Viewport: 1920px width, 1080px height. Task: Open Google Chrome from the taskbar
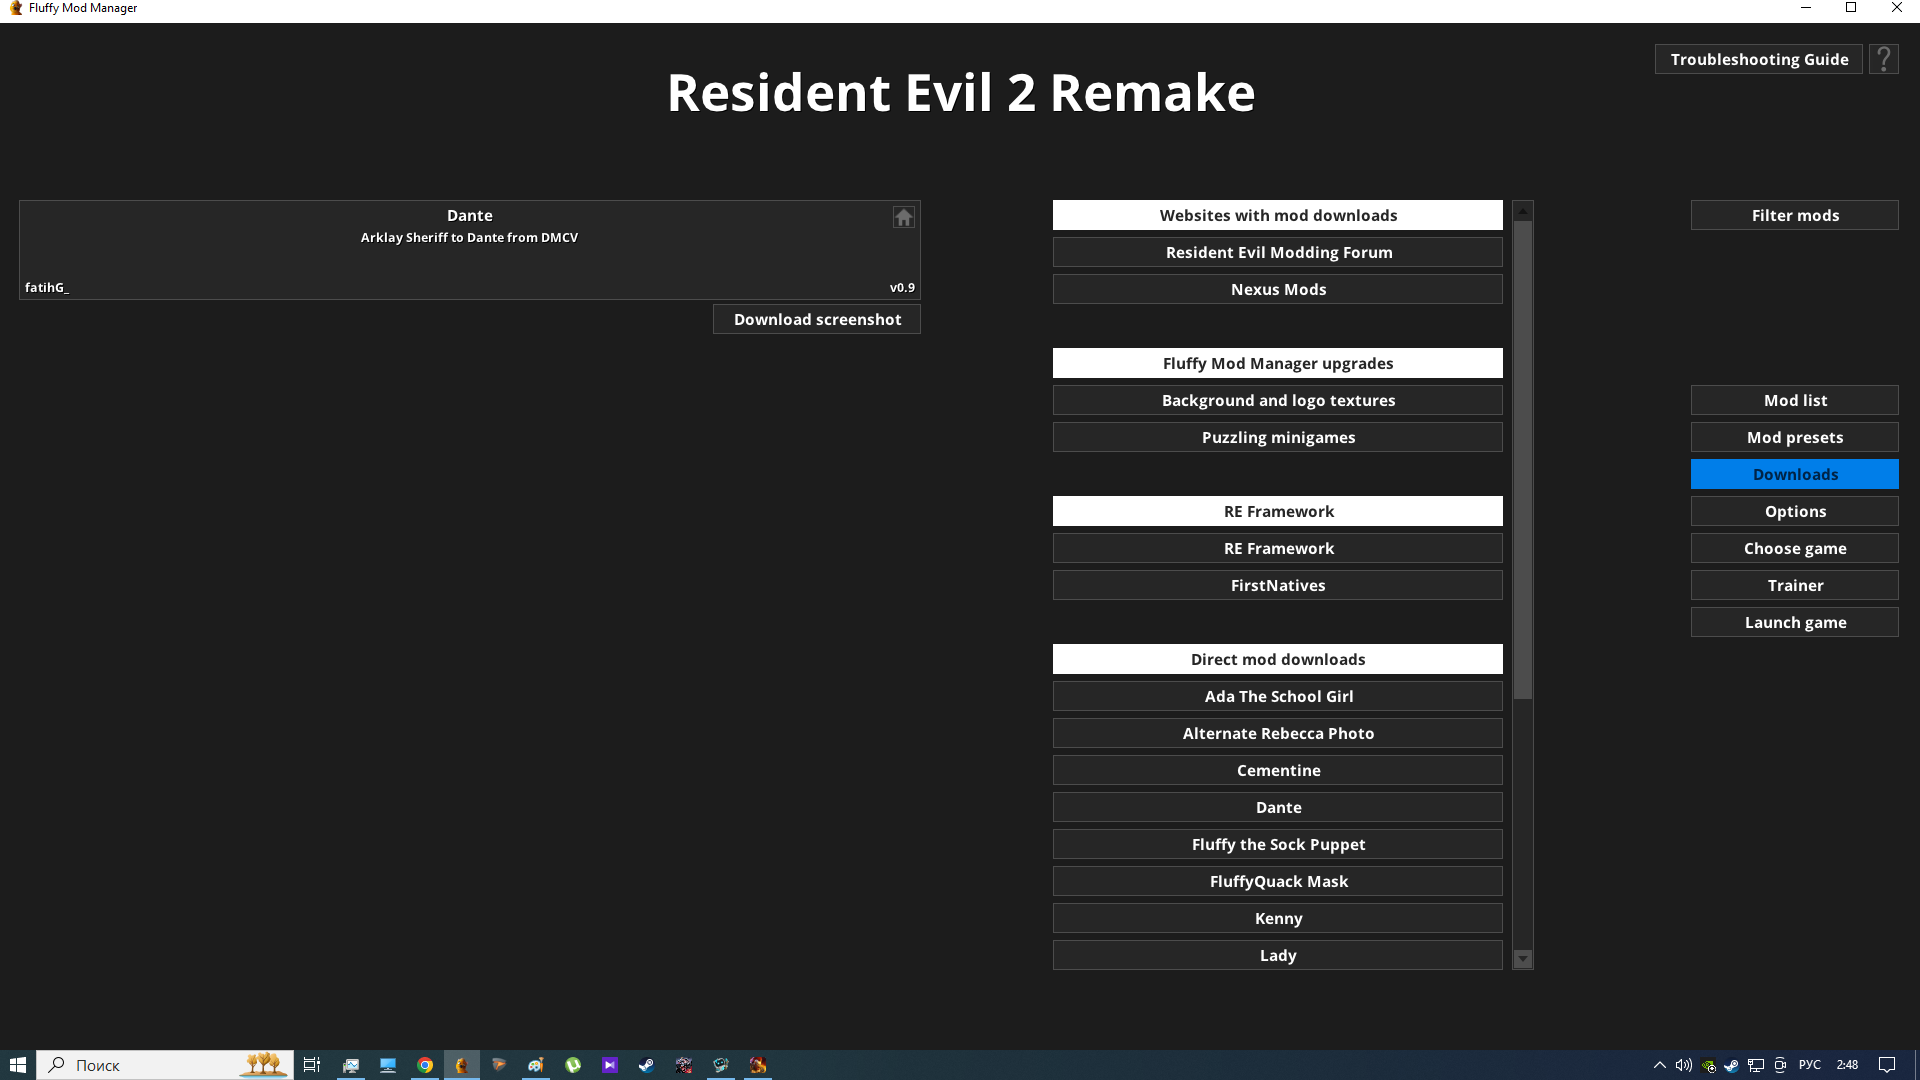(x=425, y=1065)
